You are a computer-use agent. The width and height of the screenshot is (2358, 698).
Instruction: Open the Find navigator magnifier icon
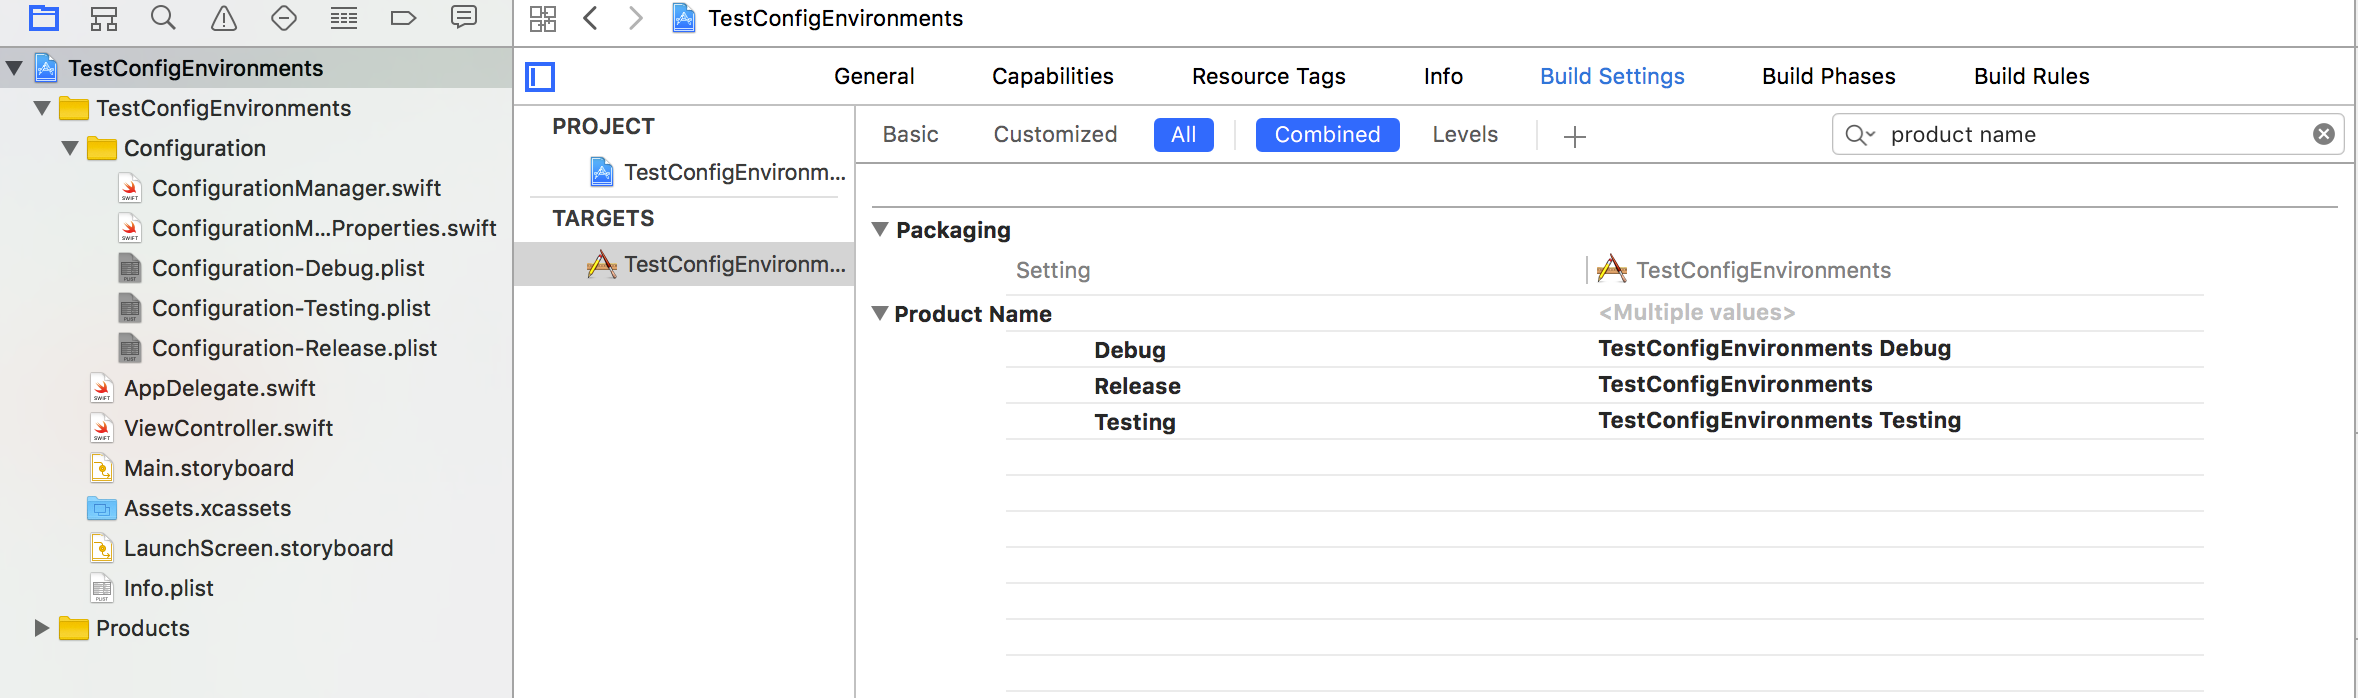coord(163,18)
